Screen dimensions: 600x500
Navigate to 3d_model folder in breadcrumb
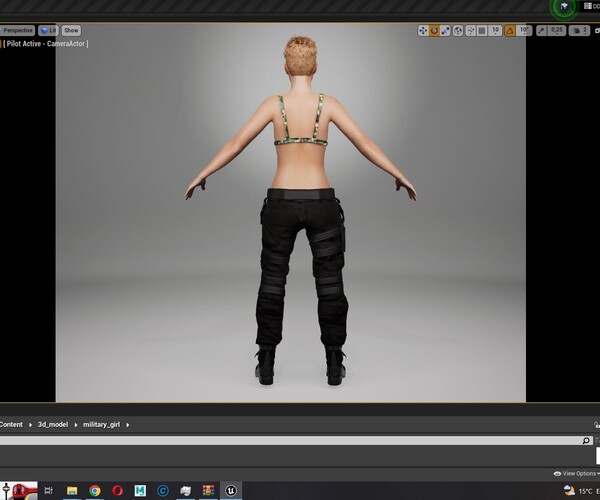(53, 424)
